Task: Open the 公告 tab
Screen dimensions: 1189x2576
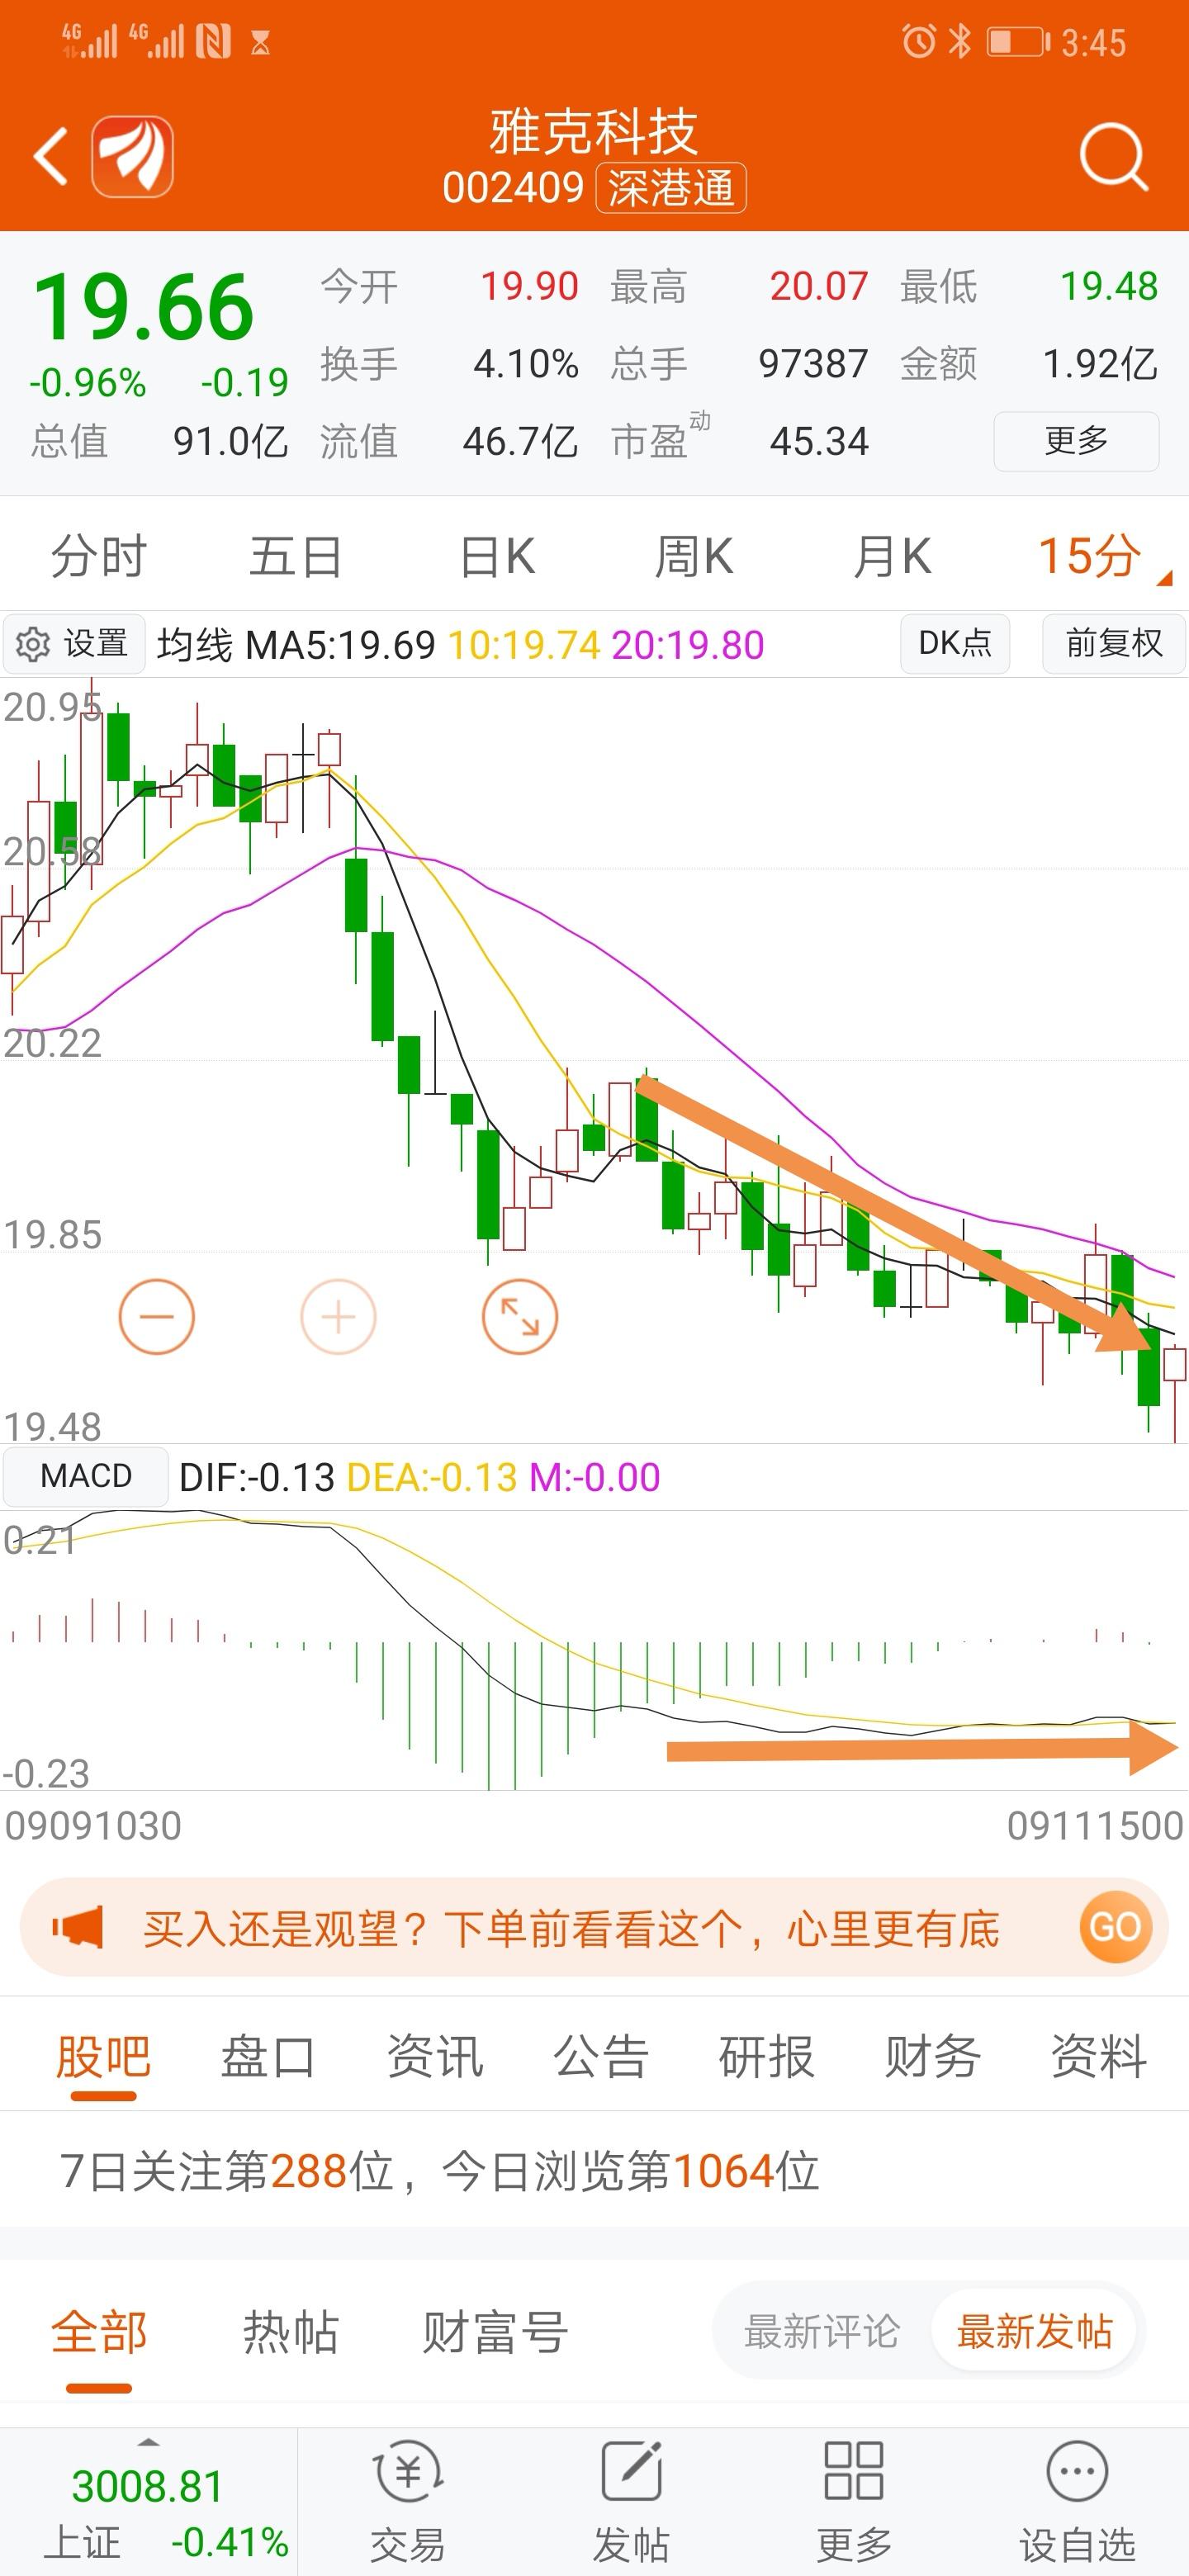Action: click(x=601, y=2057)
